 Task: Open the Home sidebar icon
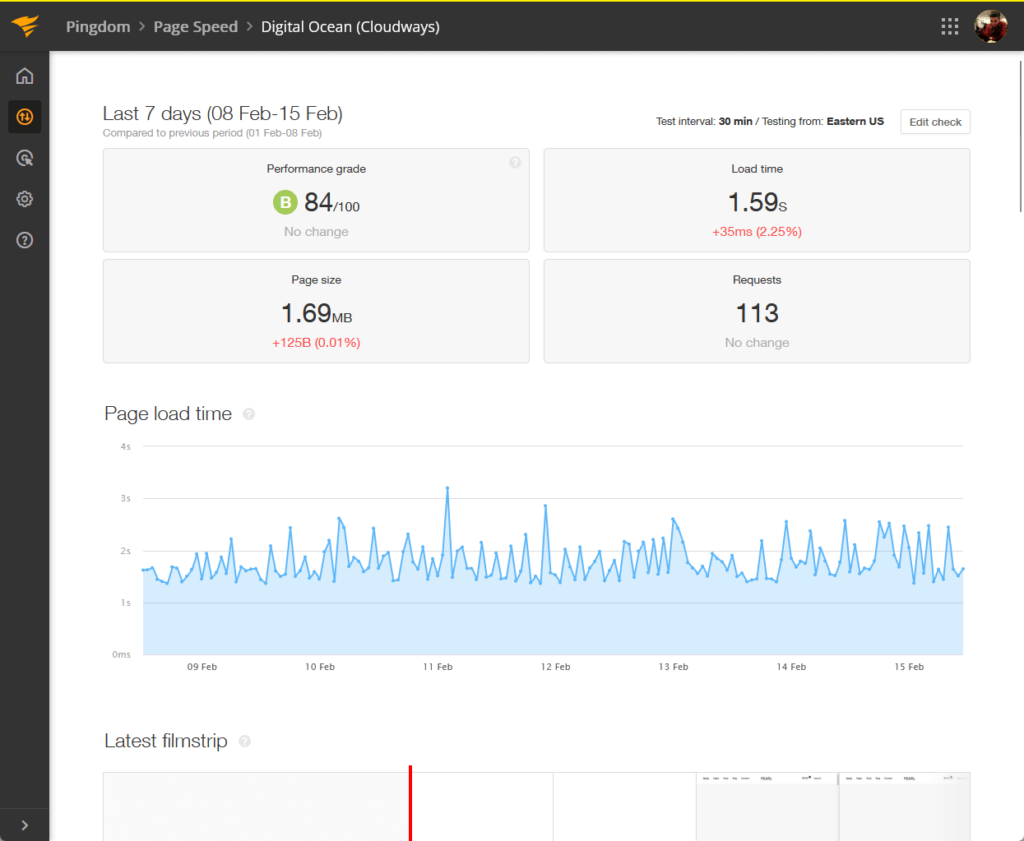tap(25, 76)
